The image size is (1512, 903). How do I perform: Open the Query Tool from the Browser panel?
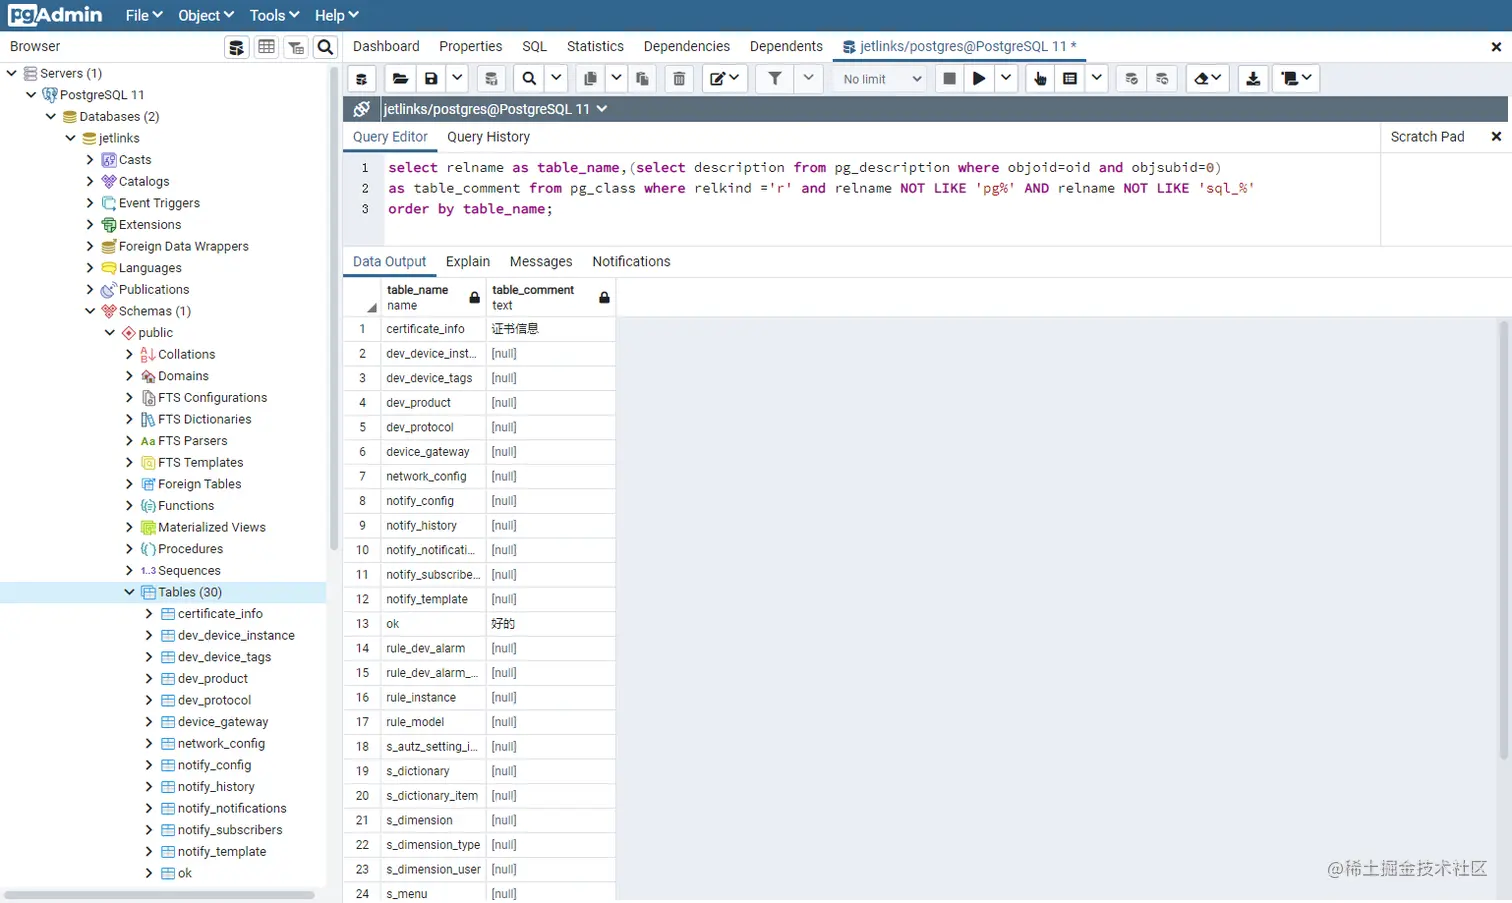(x=237, y=47)
